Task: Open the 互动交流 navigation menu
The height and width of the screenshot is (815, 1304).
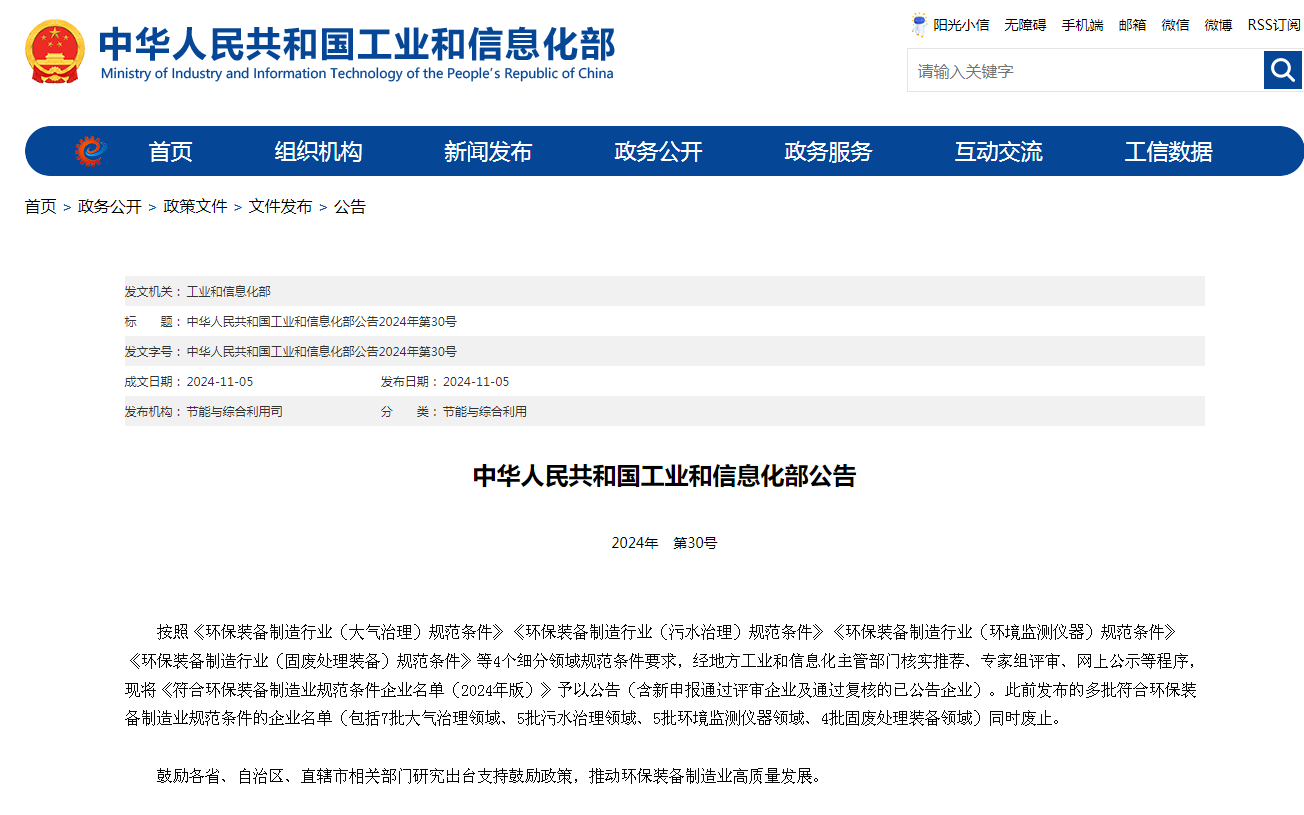Action: (998, 151)
